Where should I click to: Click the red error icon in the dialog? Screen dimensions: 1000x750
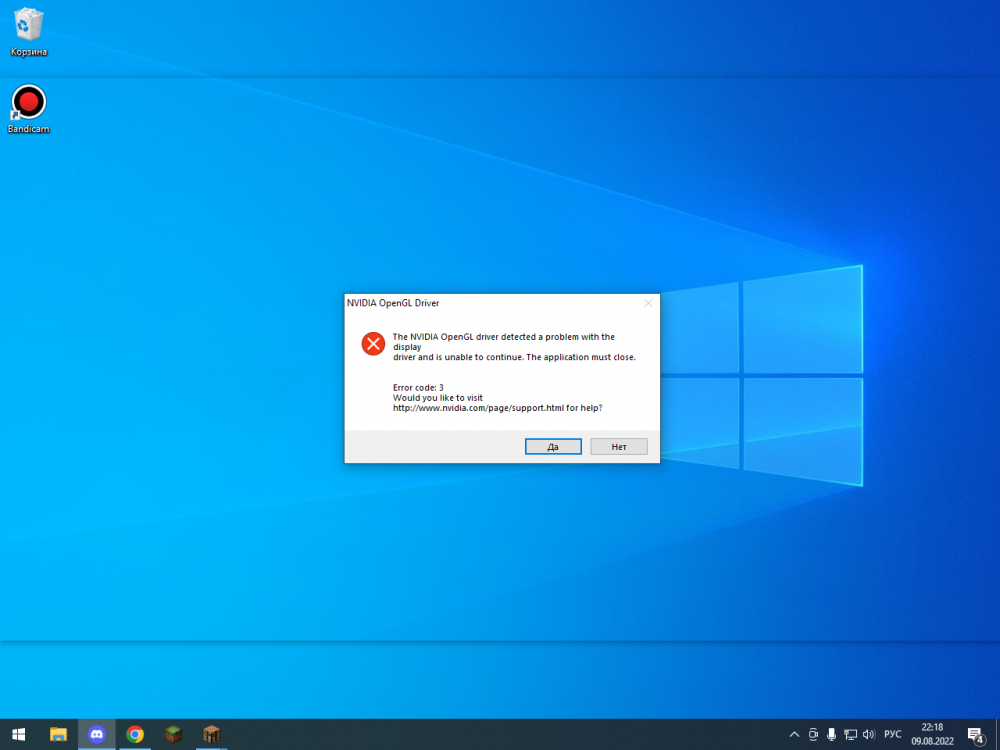(373, 344)
